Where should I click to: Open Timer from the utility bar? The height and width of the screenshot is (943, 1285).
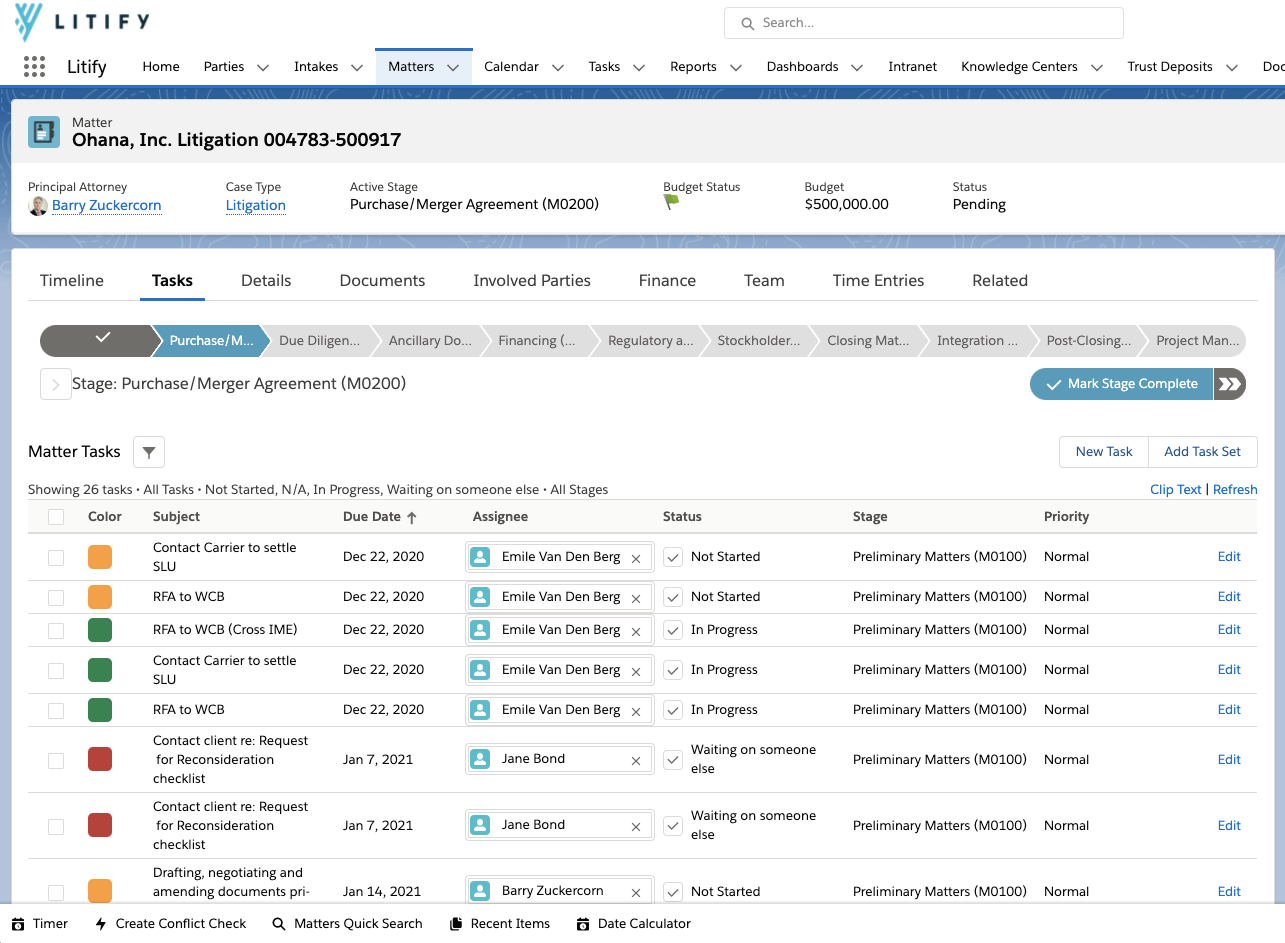click(40, 924)
